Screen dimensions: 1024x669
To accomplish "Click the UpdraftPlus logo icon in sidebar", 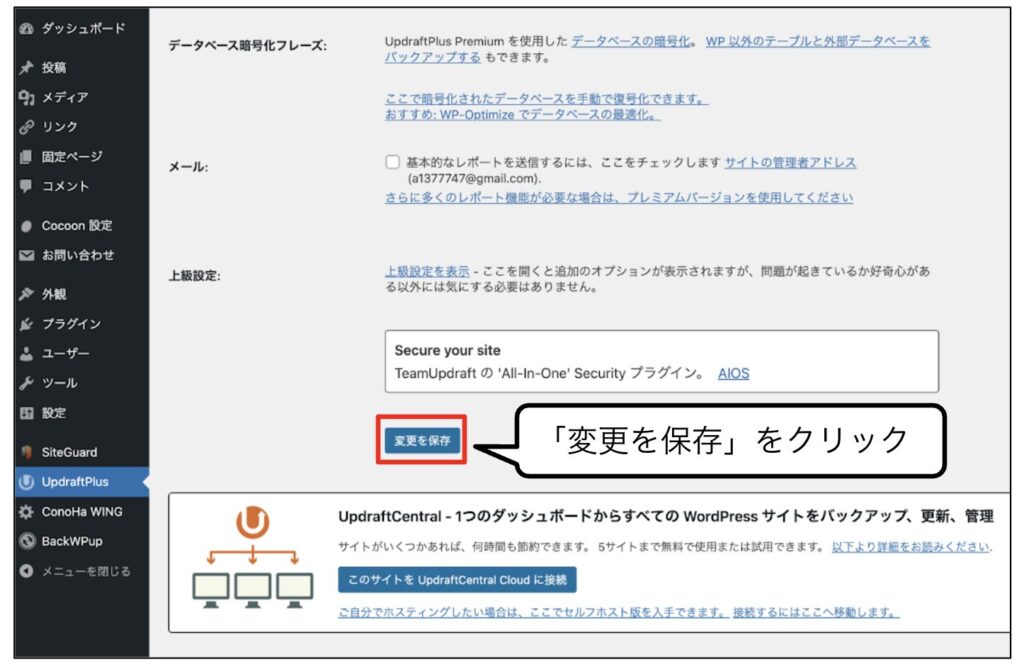I will click(26, 482).
